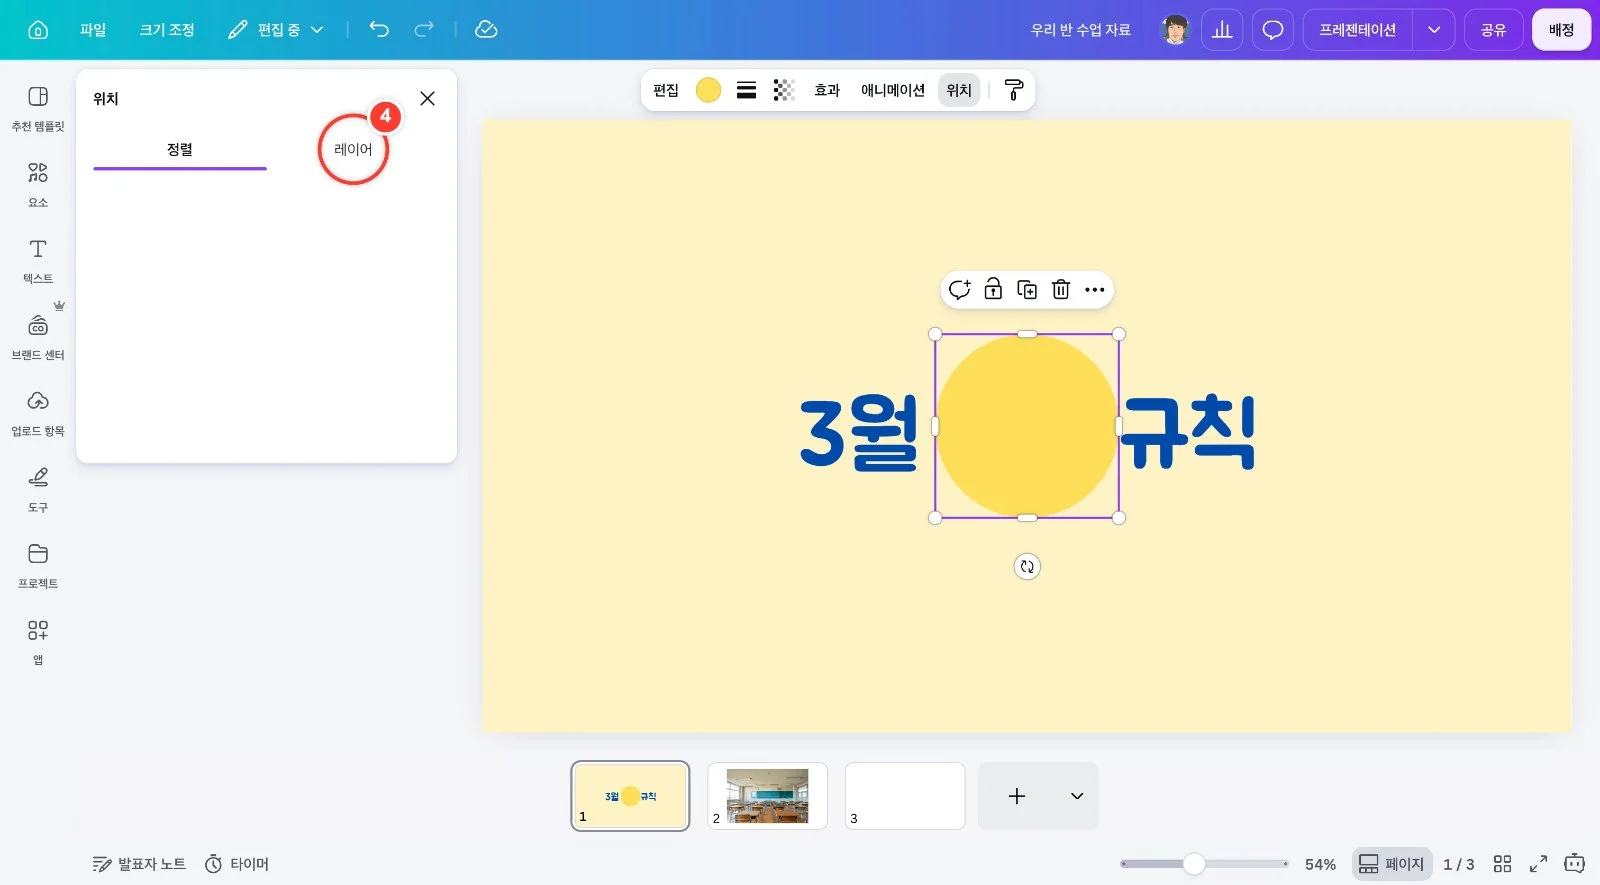
Task: Start 프레젠테이션 mode
Action: point(1357,30)
